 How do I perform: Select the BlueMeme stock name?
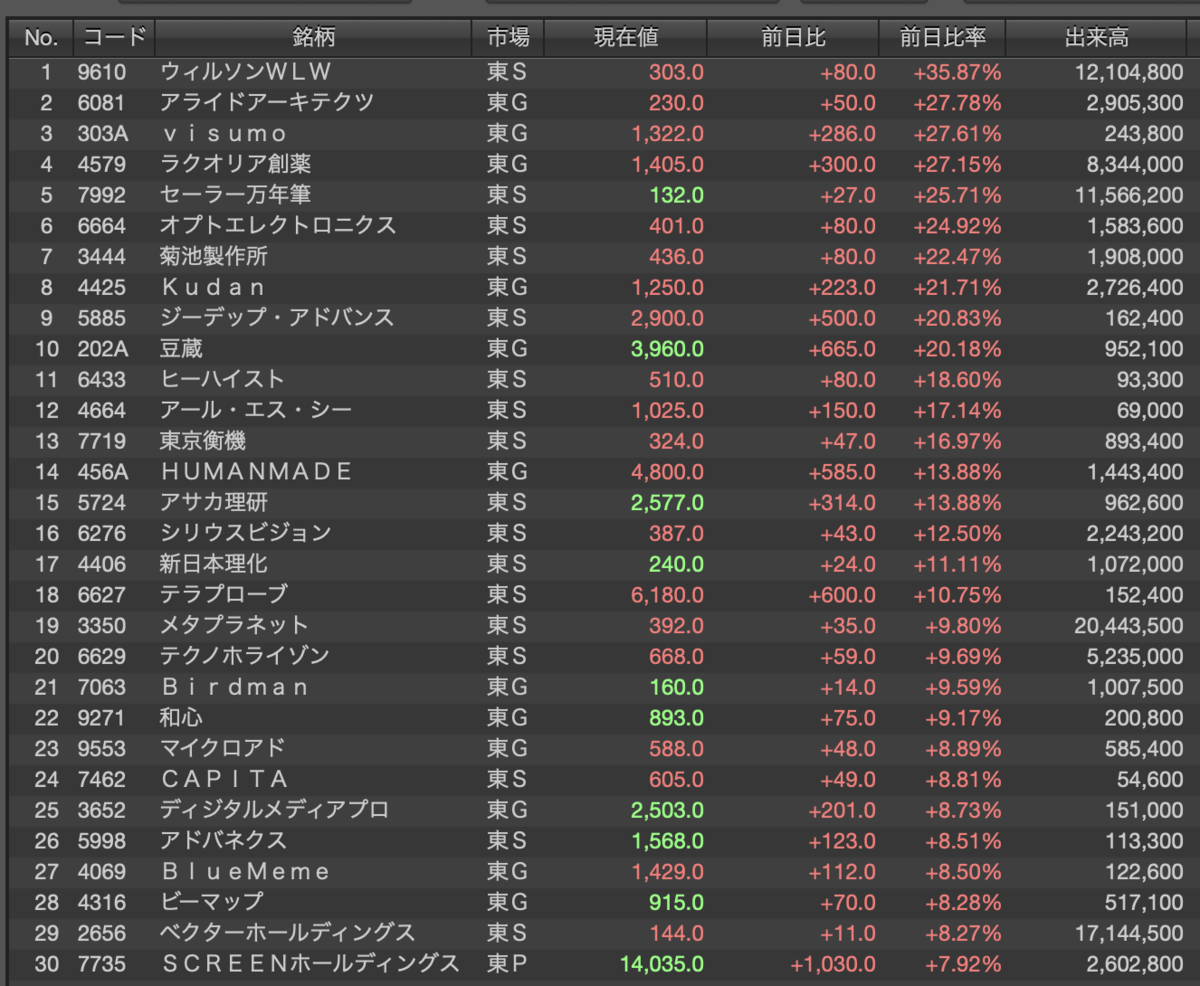click(245, 872)
